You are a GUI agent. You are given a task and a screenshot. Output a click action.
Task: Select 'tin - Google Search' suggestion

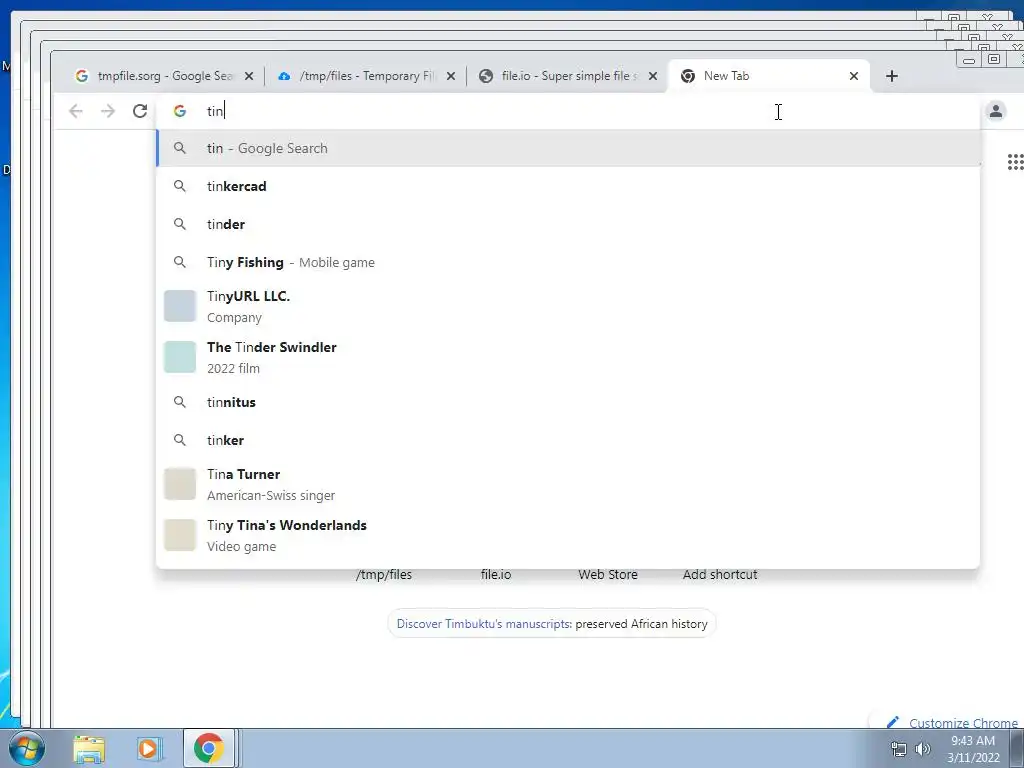click(568, 148)
